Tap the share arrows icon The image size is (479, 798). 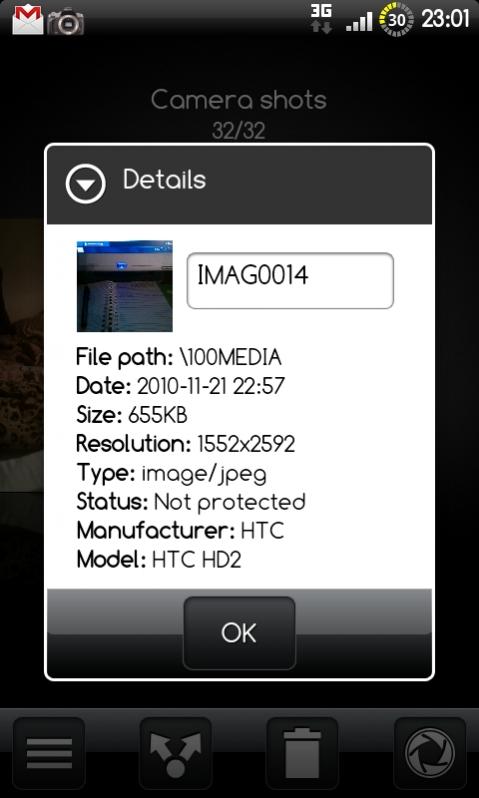(x=176, y=753)
